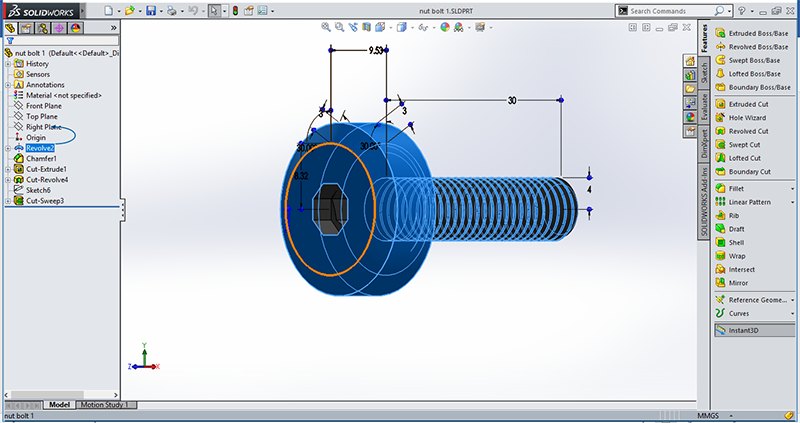Expand the Annotations tree node

pos(8,85)
